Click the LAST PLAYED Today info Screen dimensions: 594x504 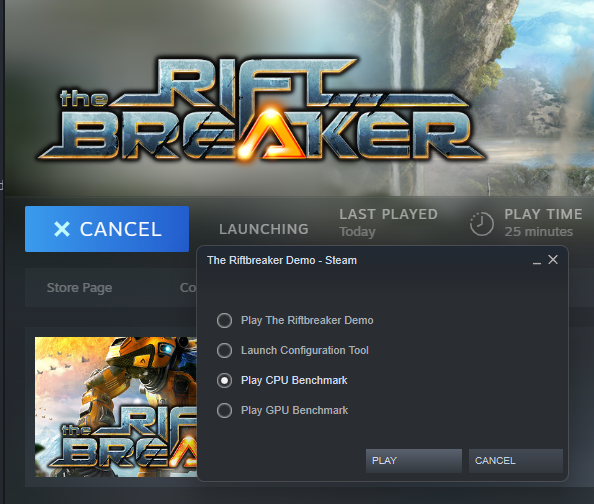388,223
